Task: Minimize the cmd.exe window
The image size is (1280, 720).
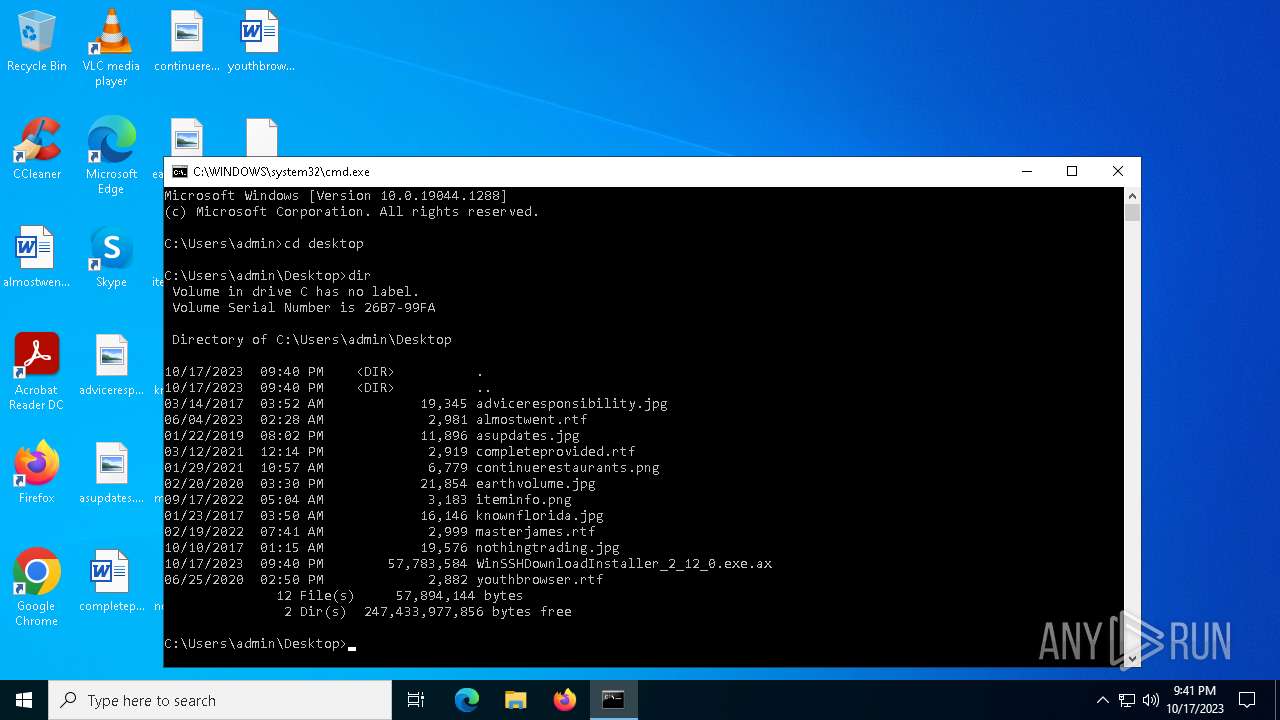Action: pos(1026,172)
